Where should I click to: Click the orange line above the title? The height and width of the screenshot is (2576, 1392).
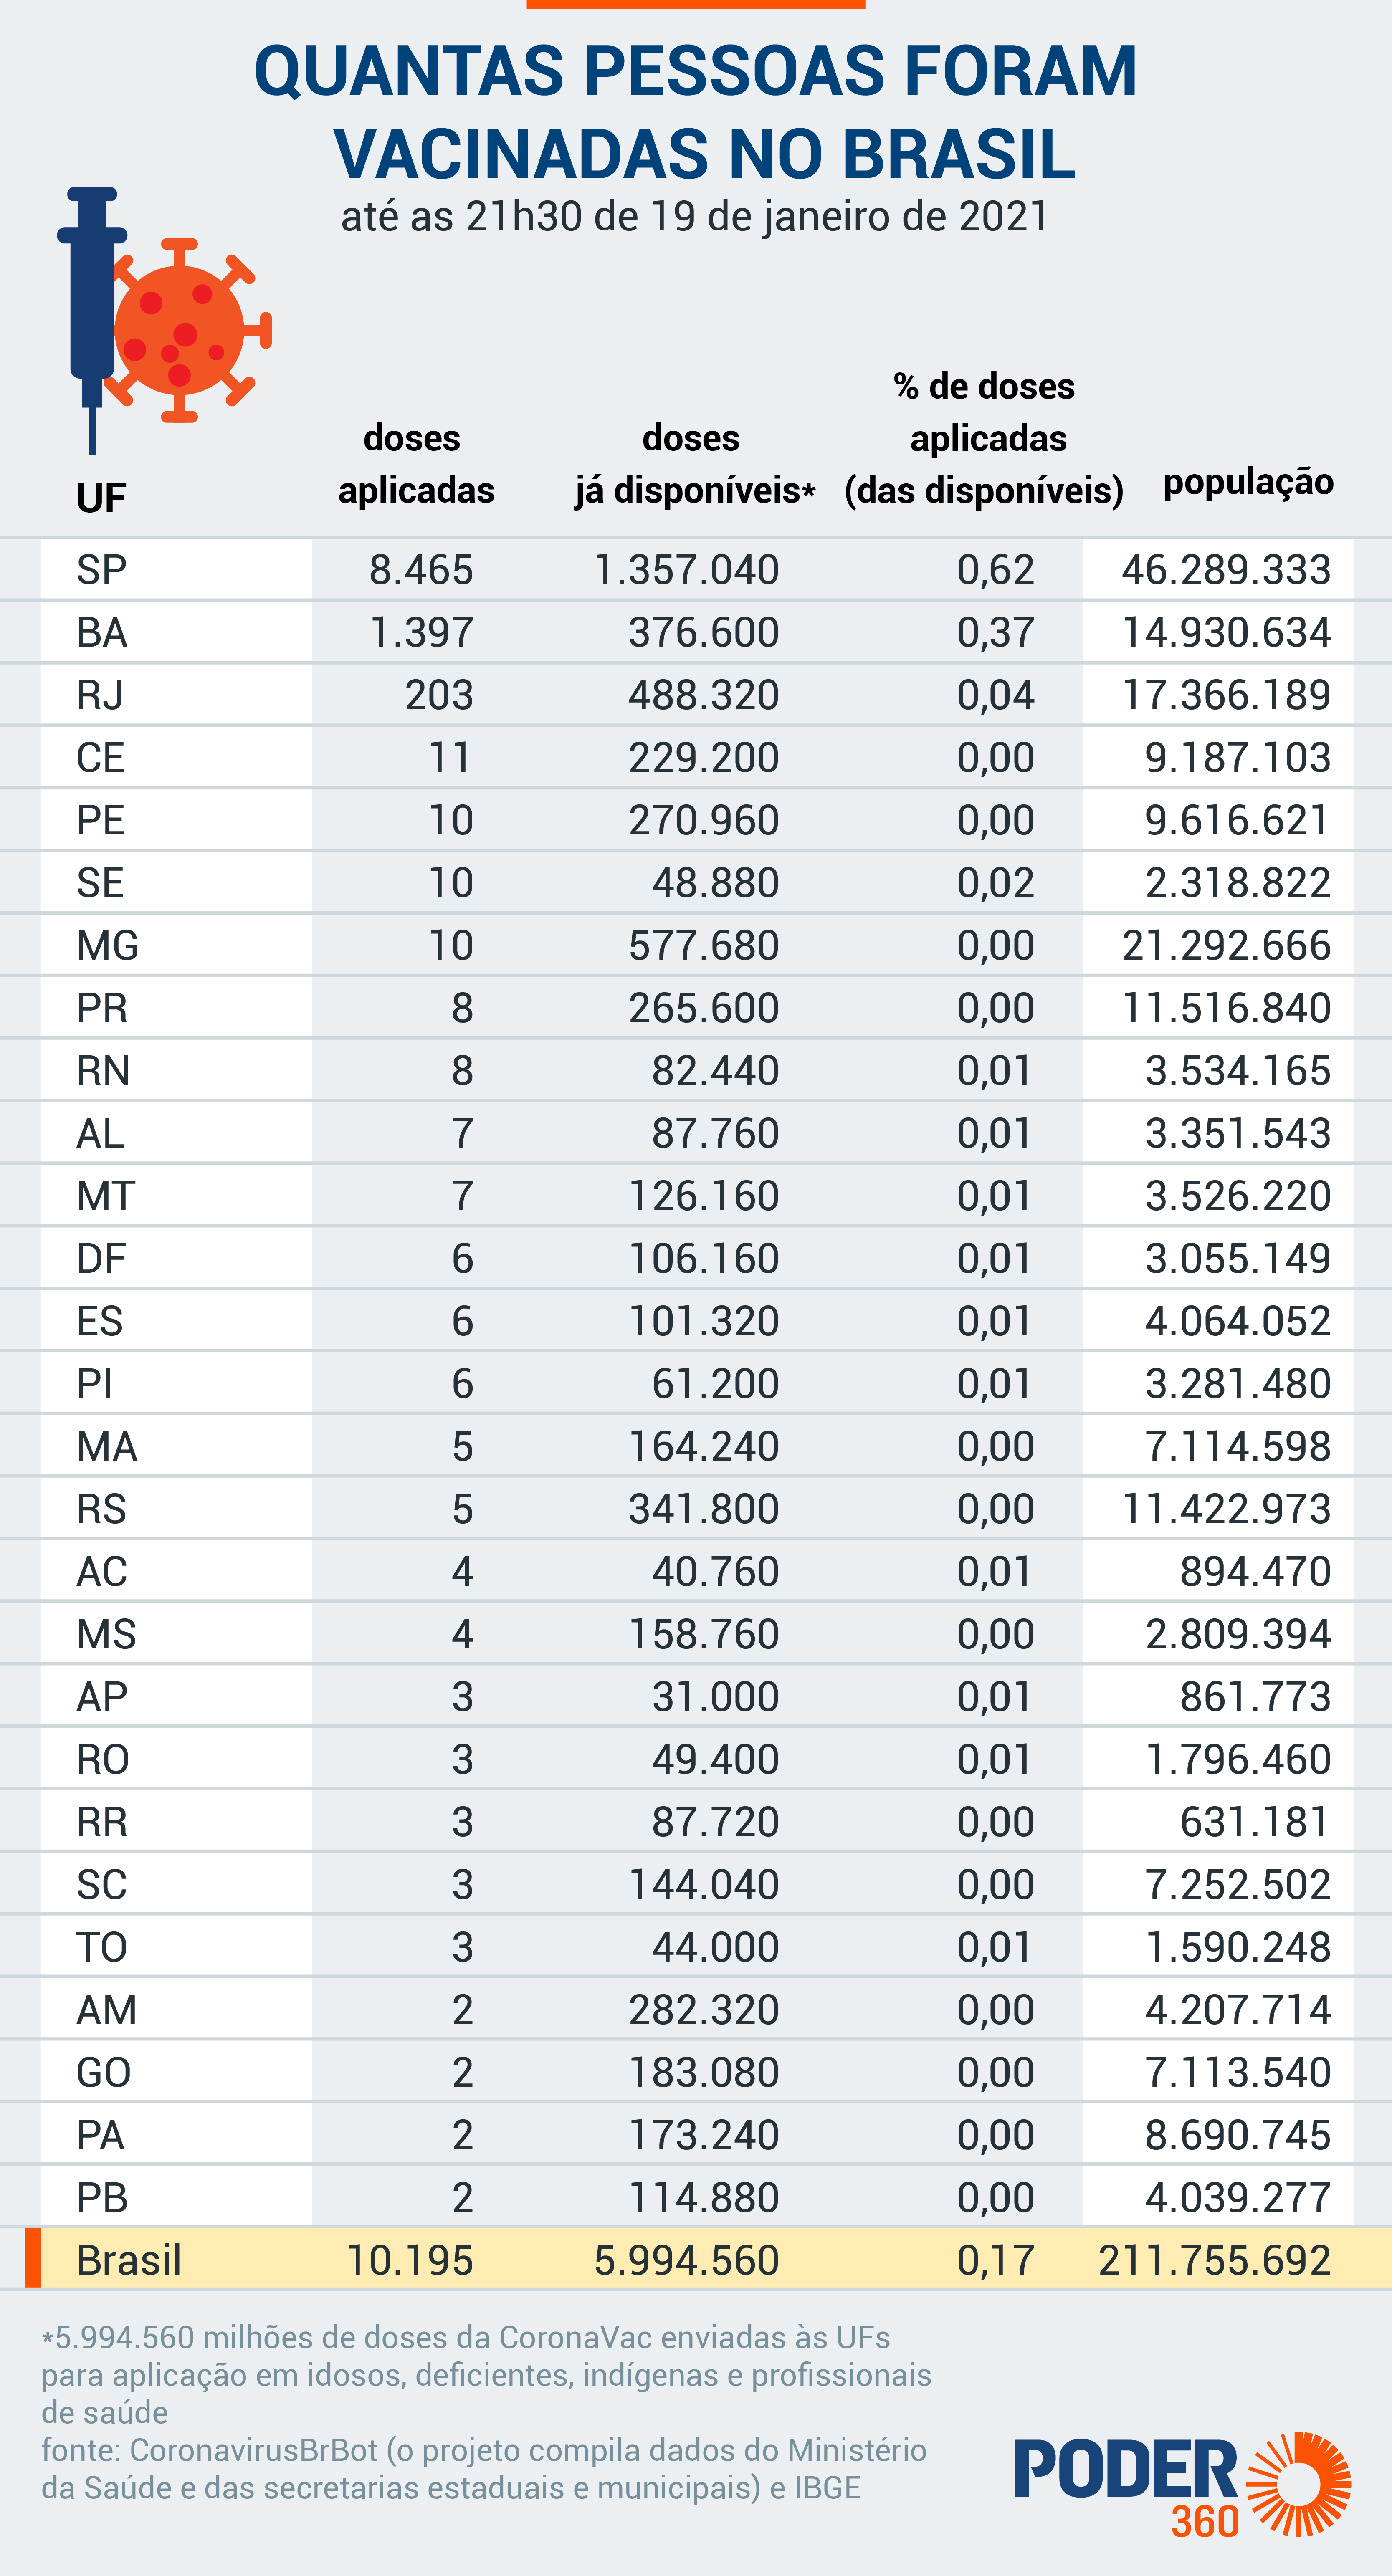[x=695, y=4]
